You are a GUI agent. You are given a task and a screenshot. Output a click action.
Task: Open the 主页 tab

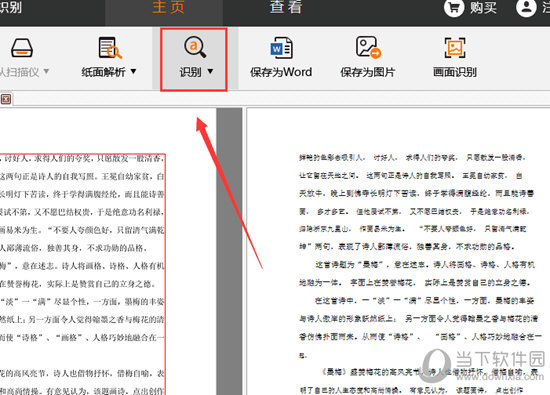(168, 7)
